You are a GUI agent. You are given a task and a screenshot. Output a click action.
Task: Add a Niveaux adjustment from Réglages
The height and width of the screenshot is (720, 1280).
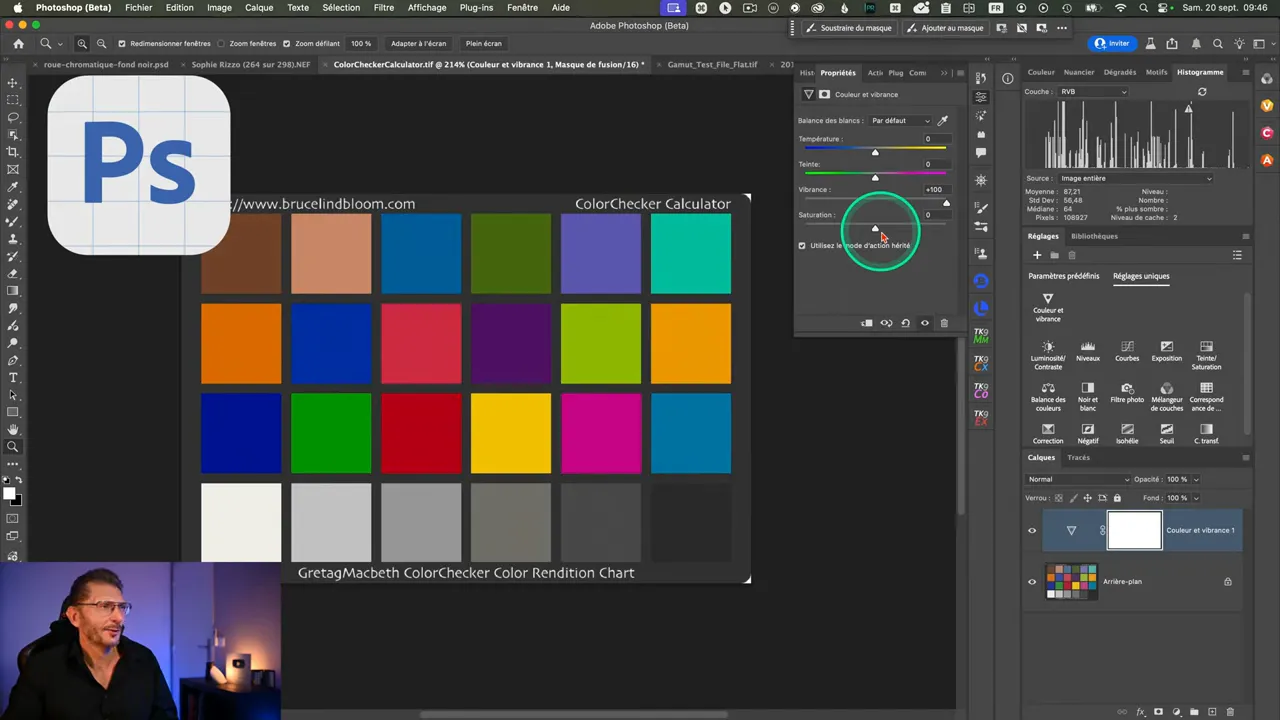(1088, 347)
